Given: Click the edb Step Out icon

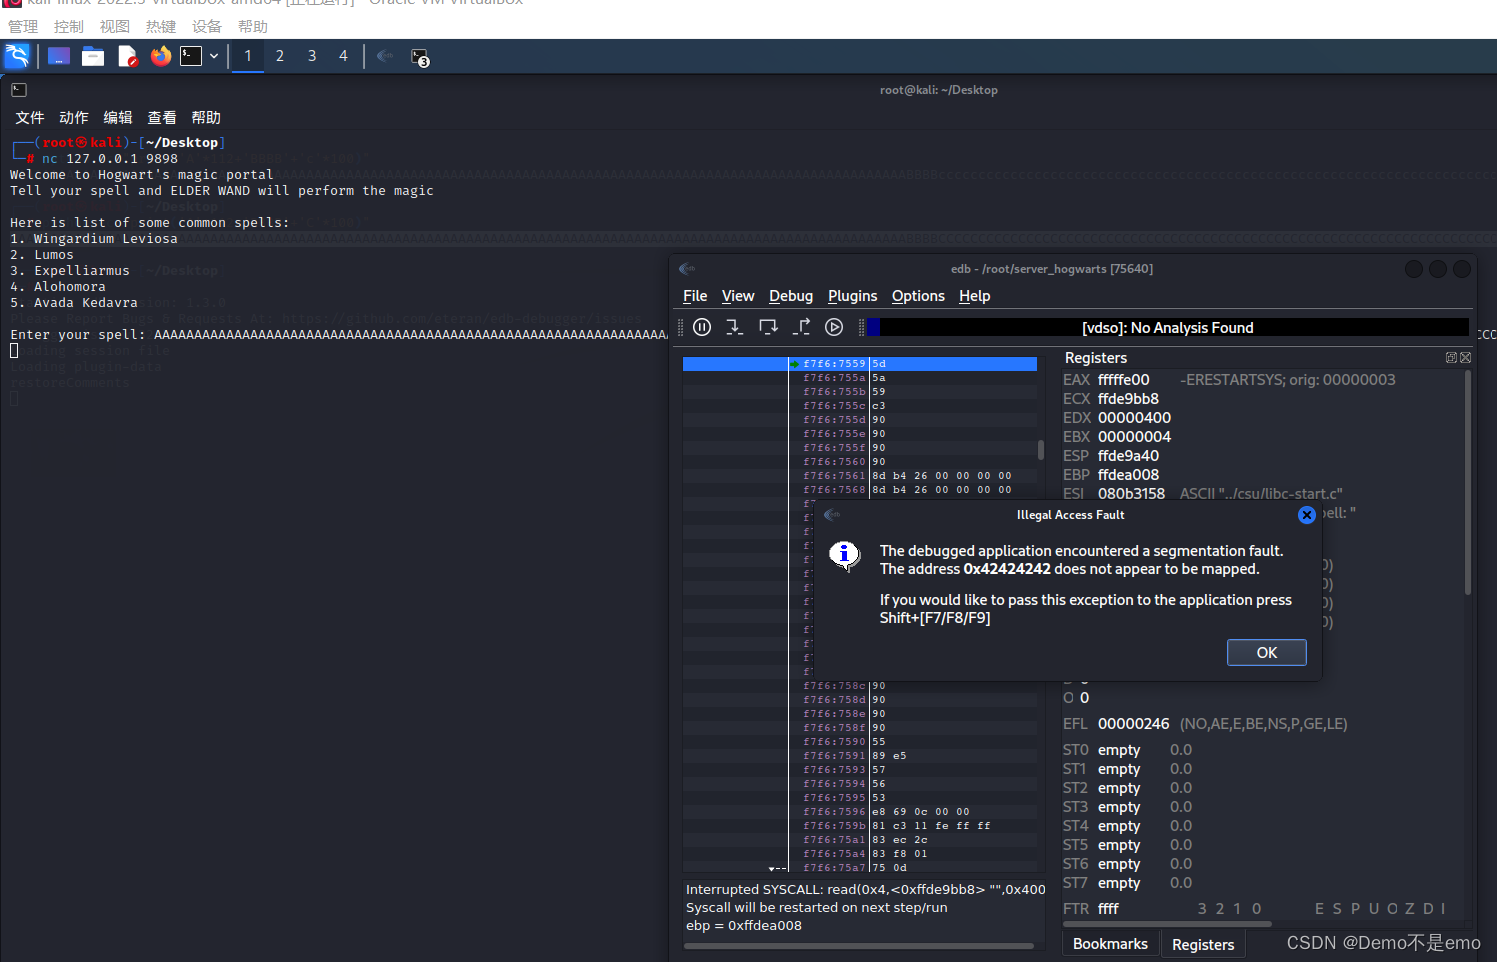Looking at the screenshot, I should point(801,327).
